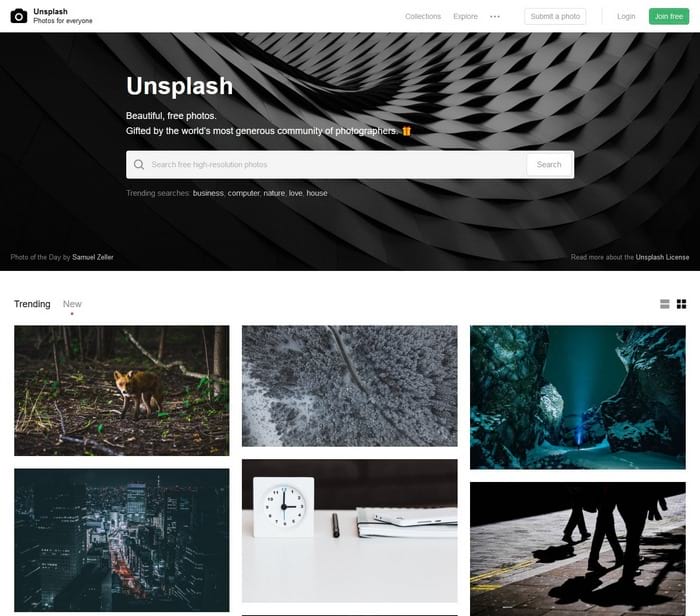The height and width of the screenshot is (616, 700).
Task: Click the 'Unsplash Photos for everyone' header text
Action: coord(62,16)
